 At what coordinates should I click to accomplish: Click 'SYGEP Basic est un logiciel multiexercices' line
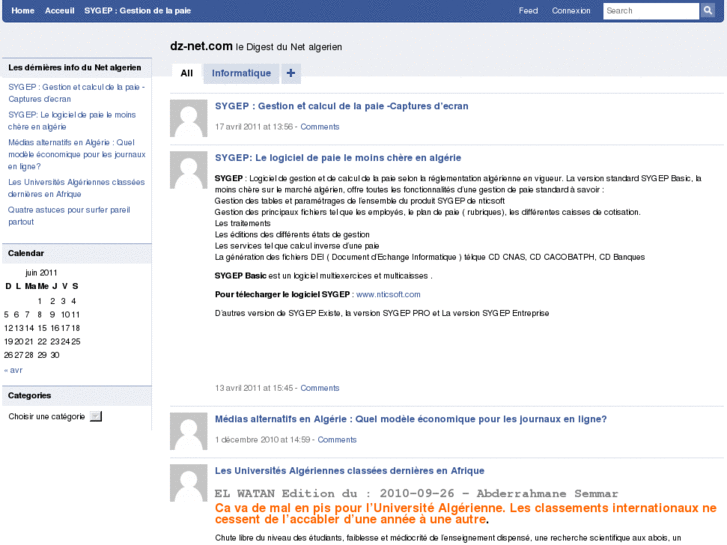point(323,276)
